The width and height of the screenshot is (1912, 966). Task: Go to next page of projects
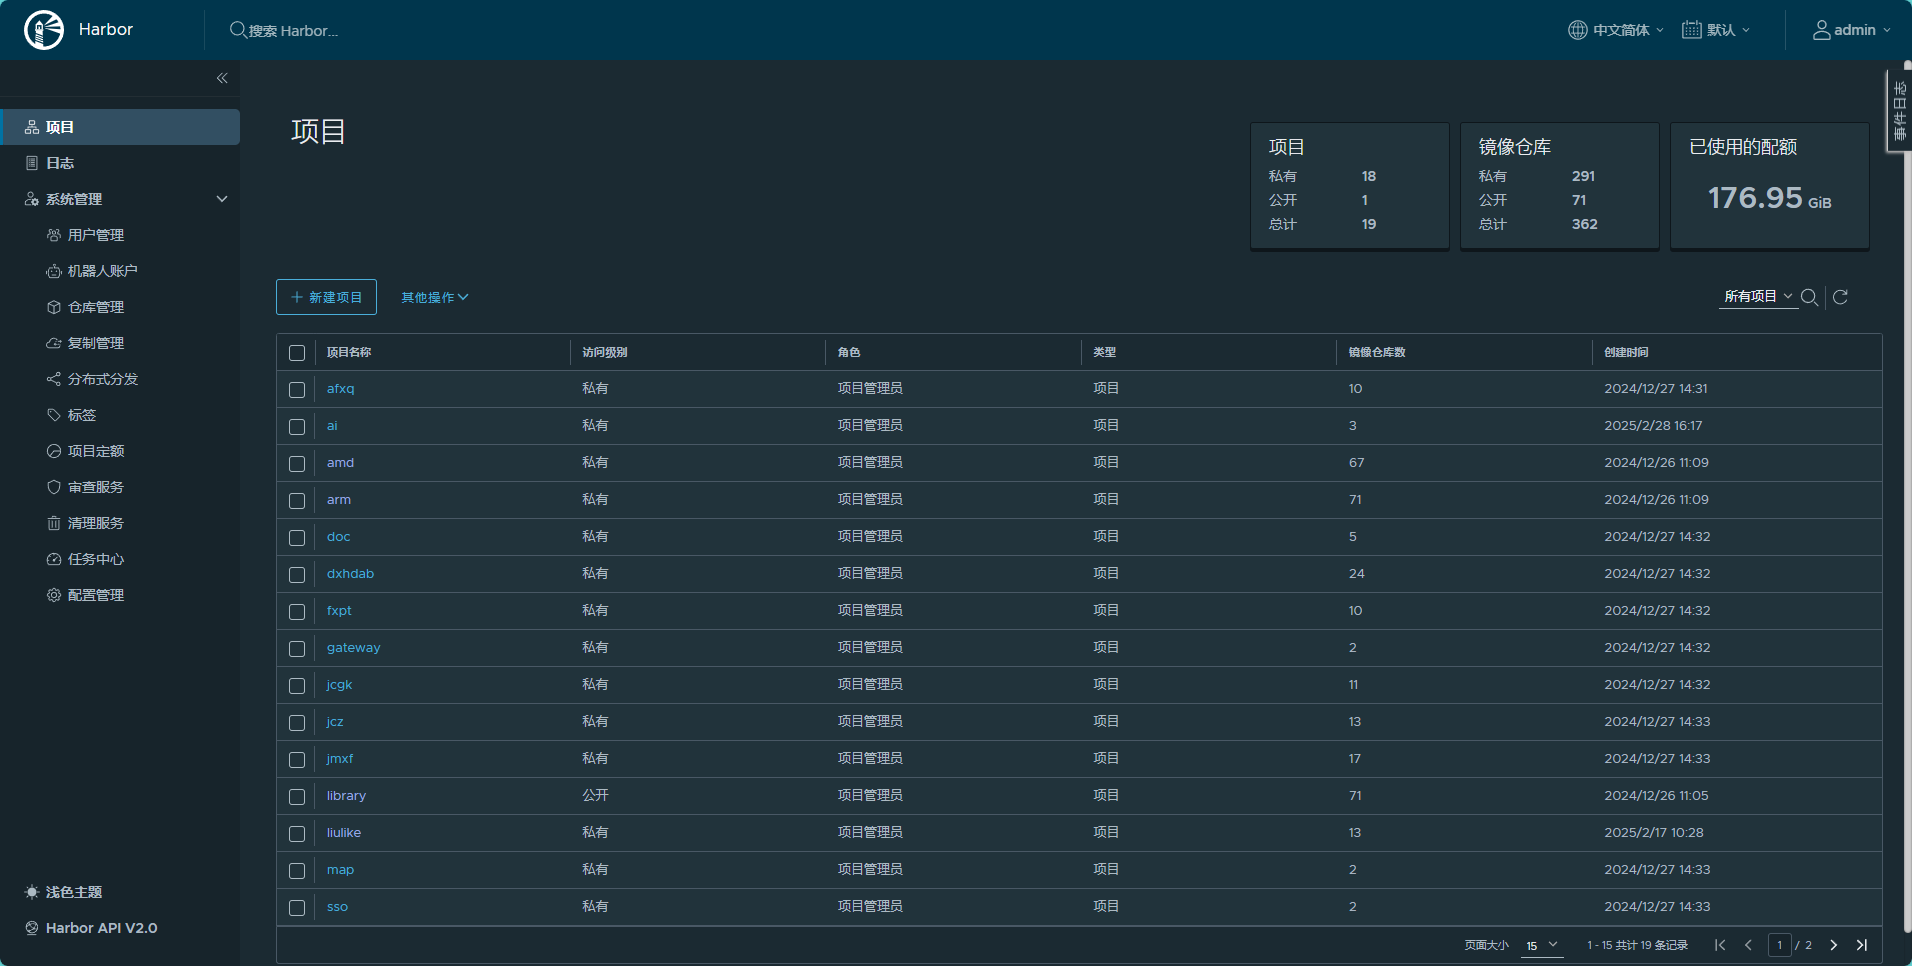click(x=1834, y=945)
